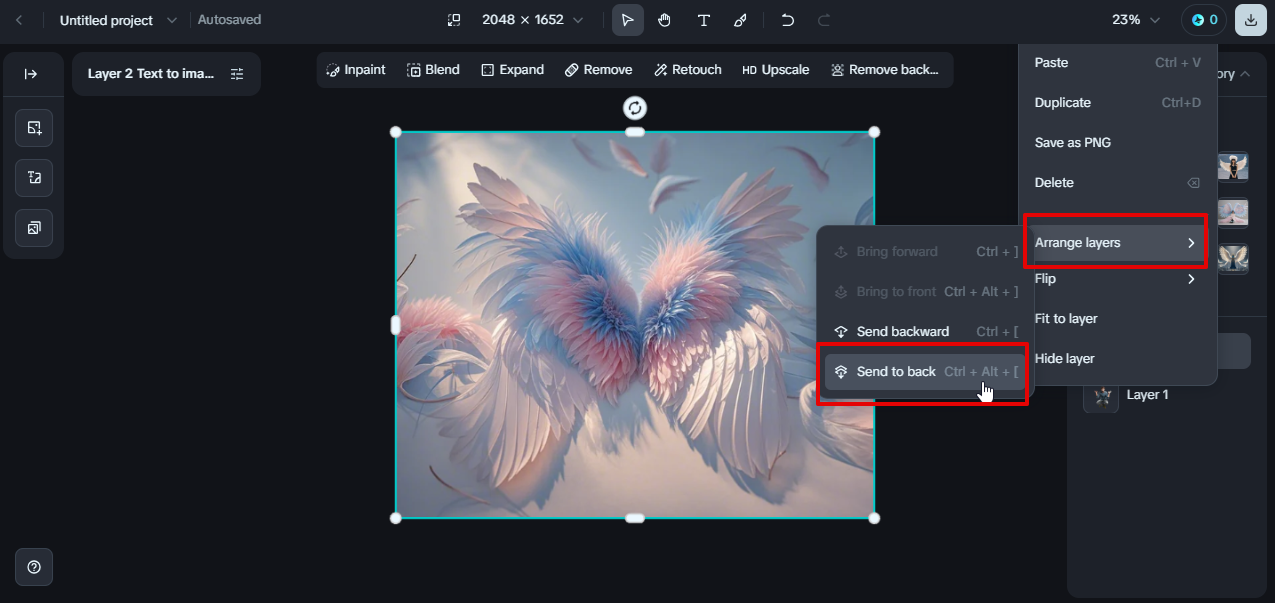Click the top-left corner handle of image
This screenshot has height=603, width=1280.
point(396,132)
